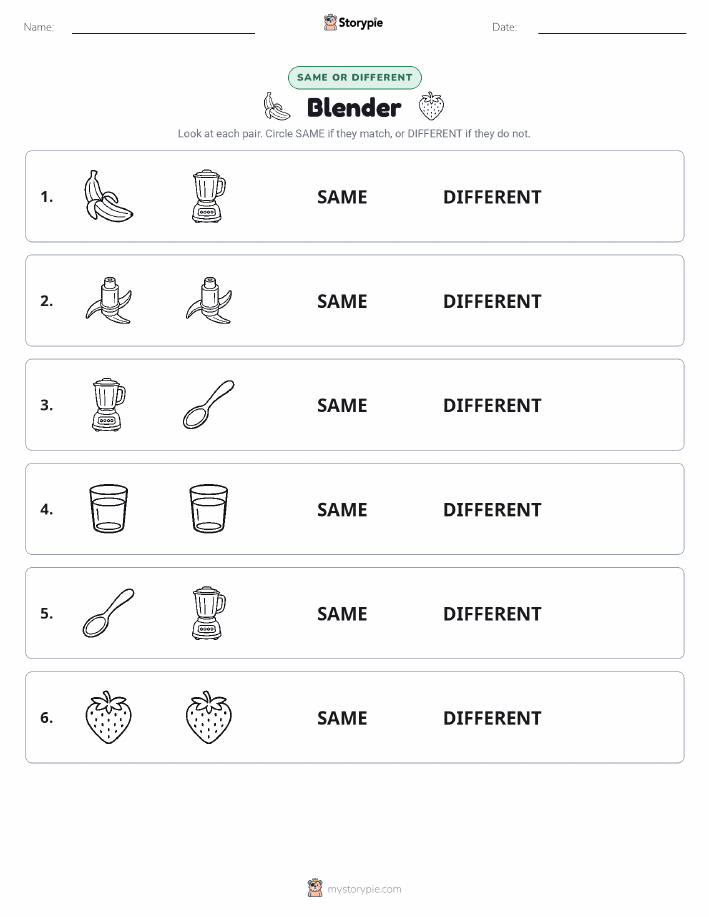Screen dimensions: 709x917
Task: Click the banana icon beside the Blender title
Action: coord(277,106)
